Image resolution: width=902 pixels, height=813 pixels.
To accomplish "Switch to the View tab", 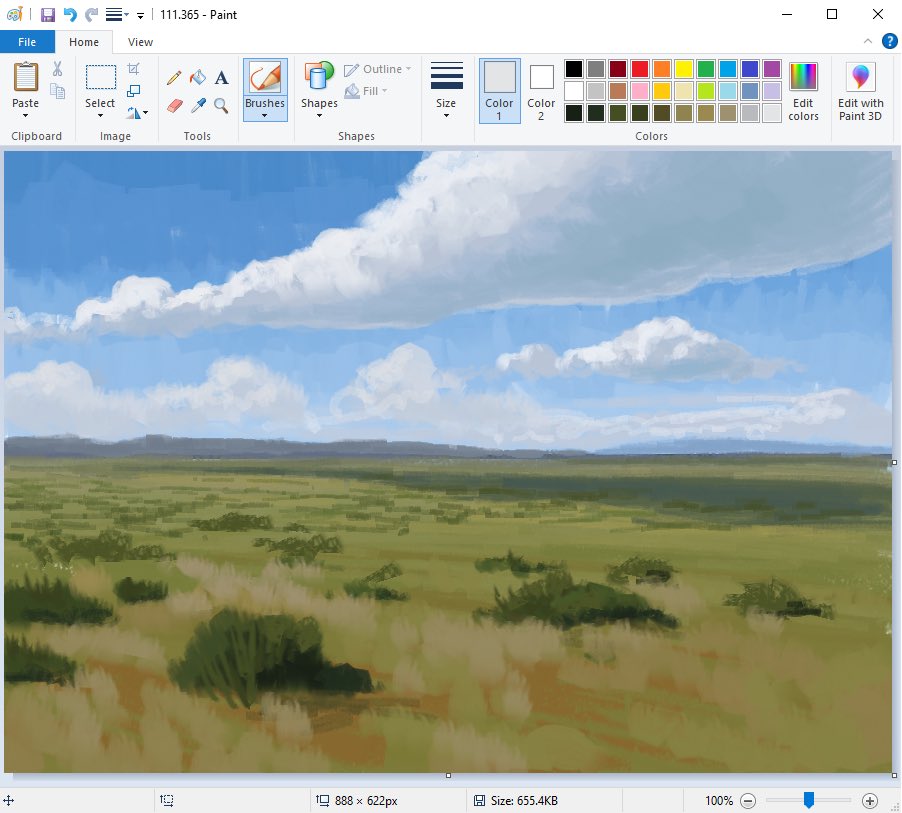I will [x=140, y=42].
